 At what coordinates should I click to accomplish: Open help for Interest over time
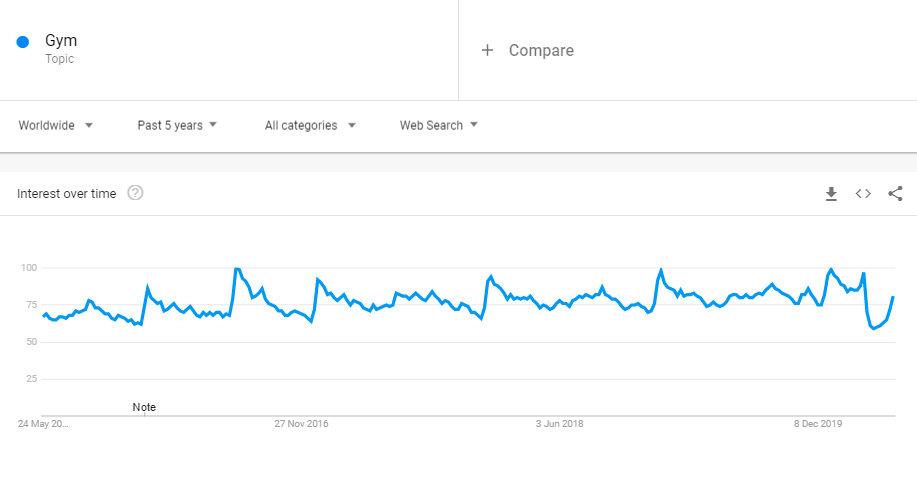[136, 193]
